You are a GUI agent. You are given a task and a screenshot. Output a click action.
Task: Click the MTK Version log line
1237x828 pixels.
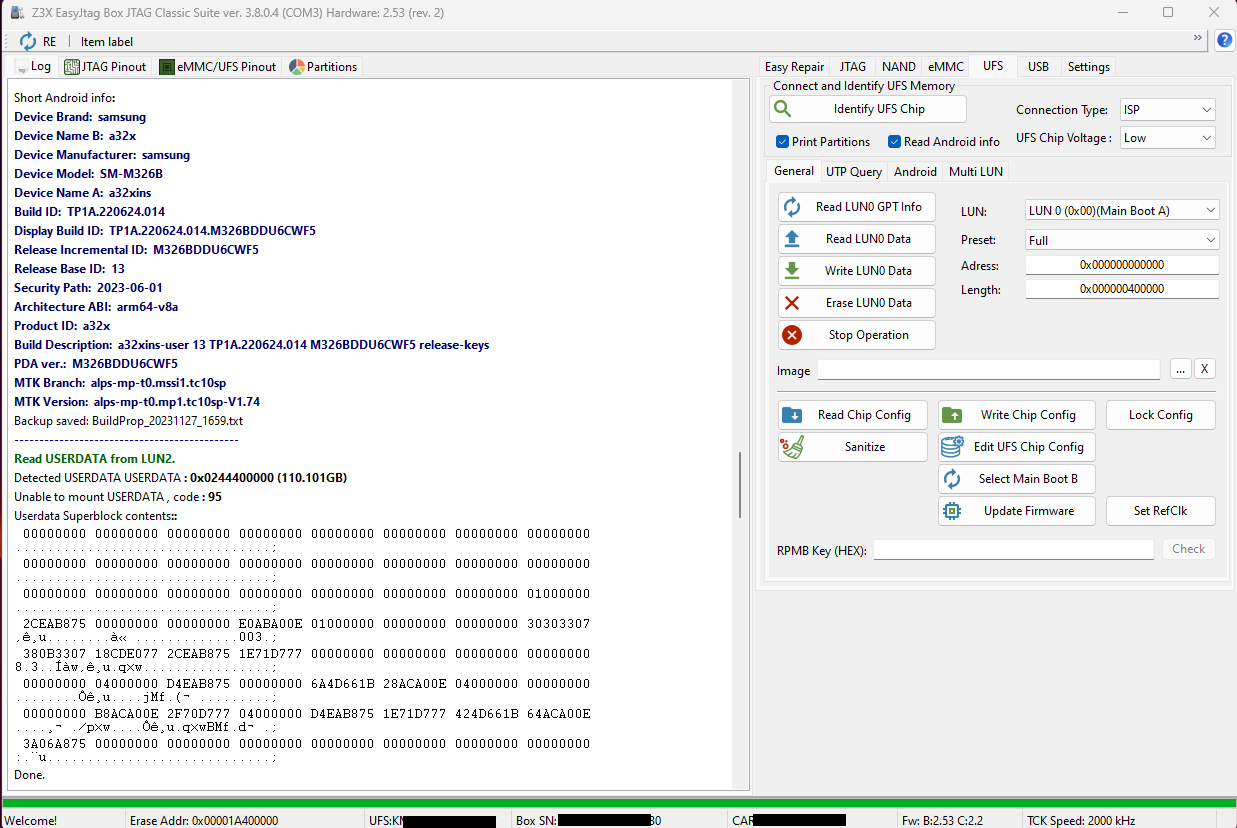[137, 402]
